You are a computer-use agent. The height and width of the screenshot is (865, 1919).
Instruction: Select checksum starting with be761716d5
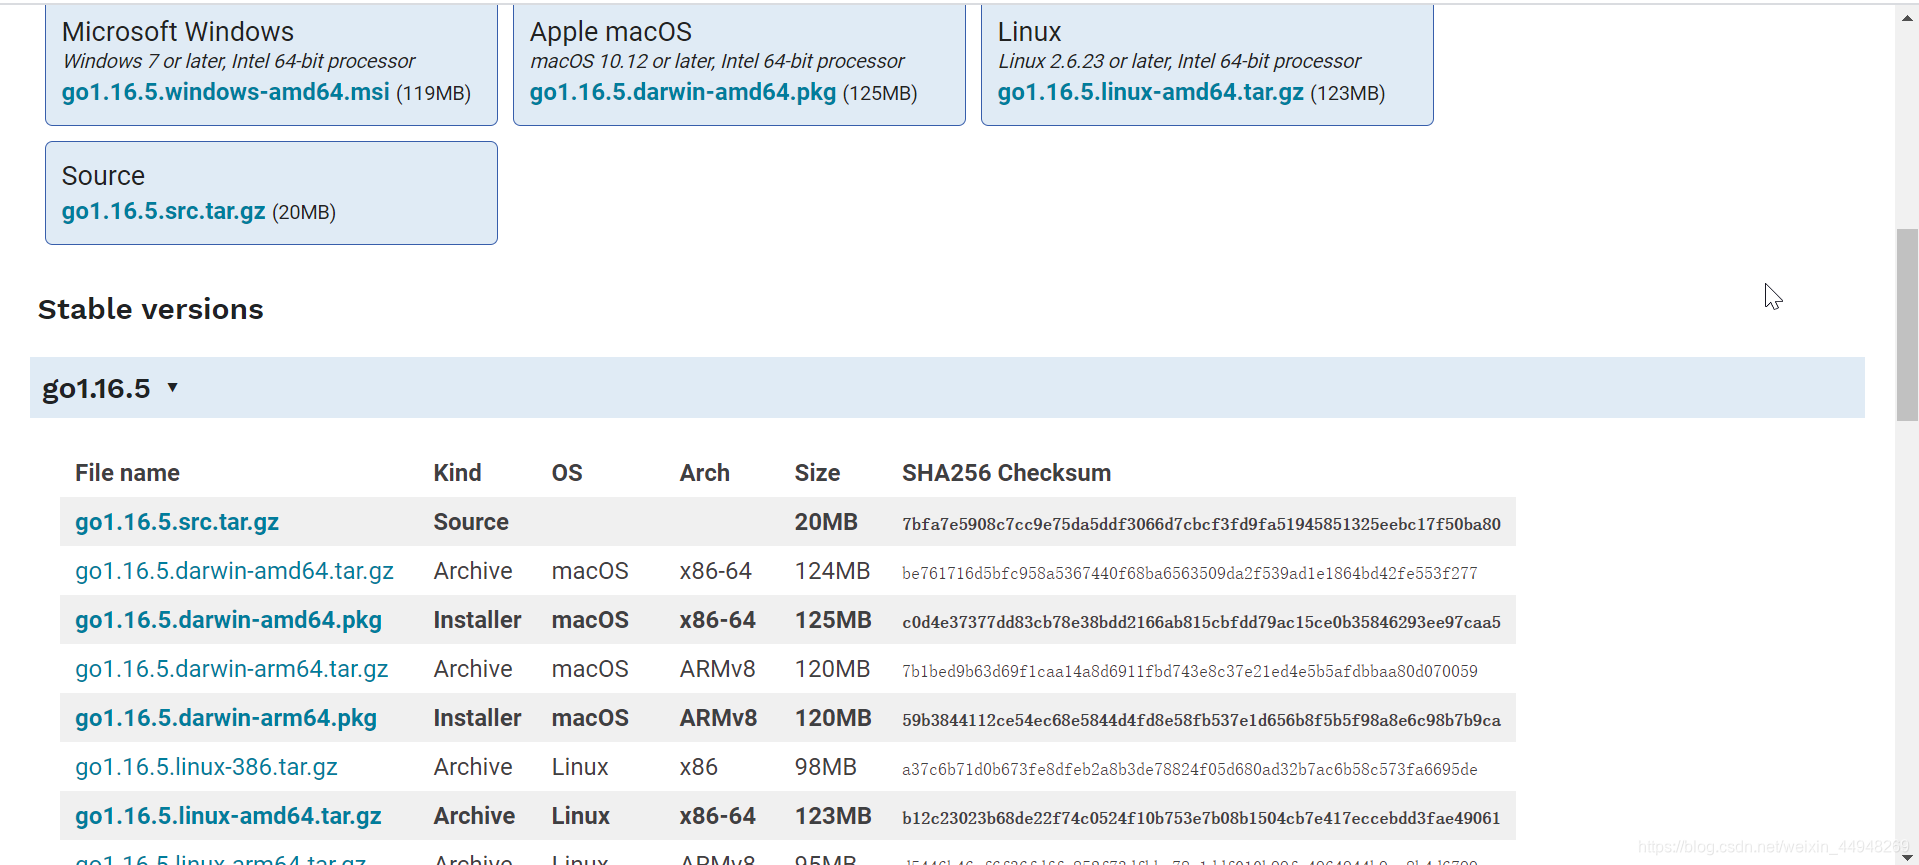tap(1189, 573)
